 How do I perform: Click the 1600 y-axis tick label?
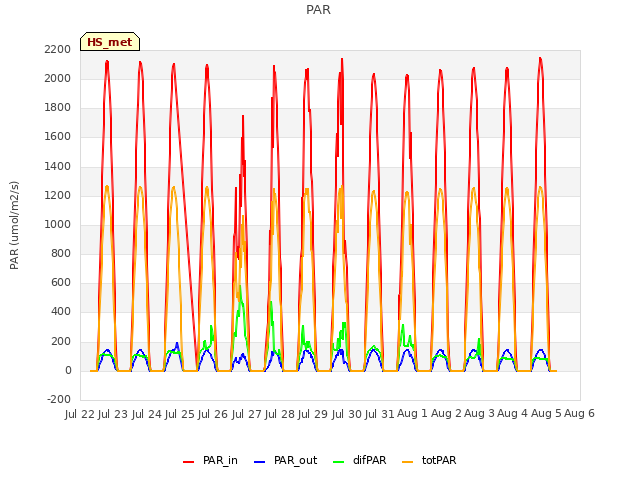point(58,137)
